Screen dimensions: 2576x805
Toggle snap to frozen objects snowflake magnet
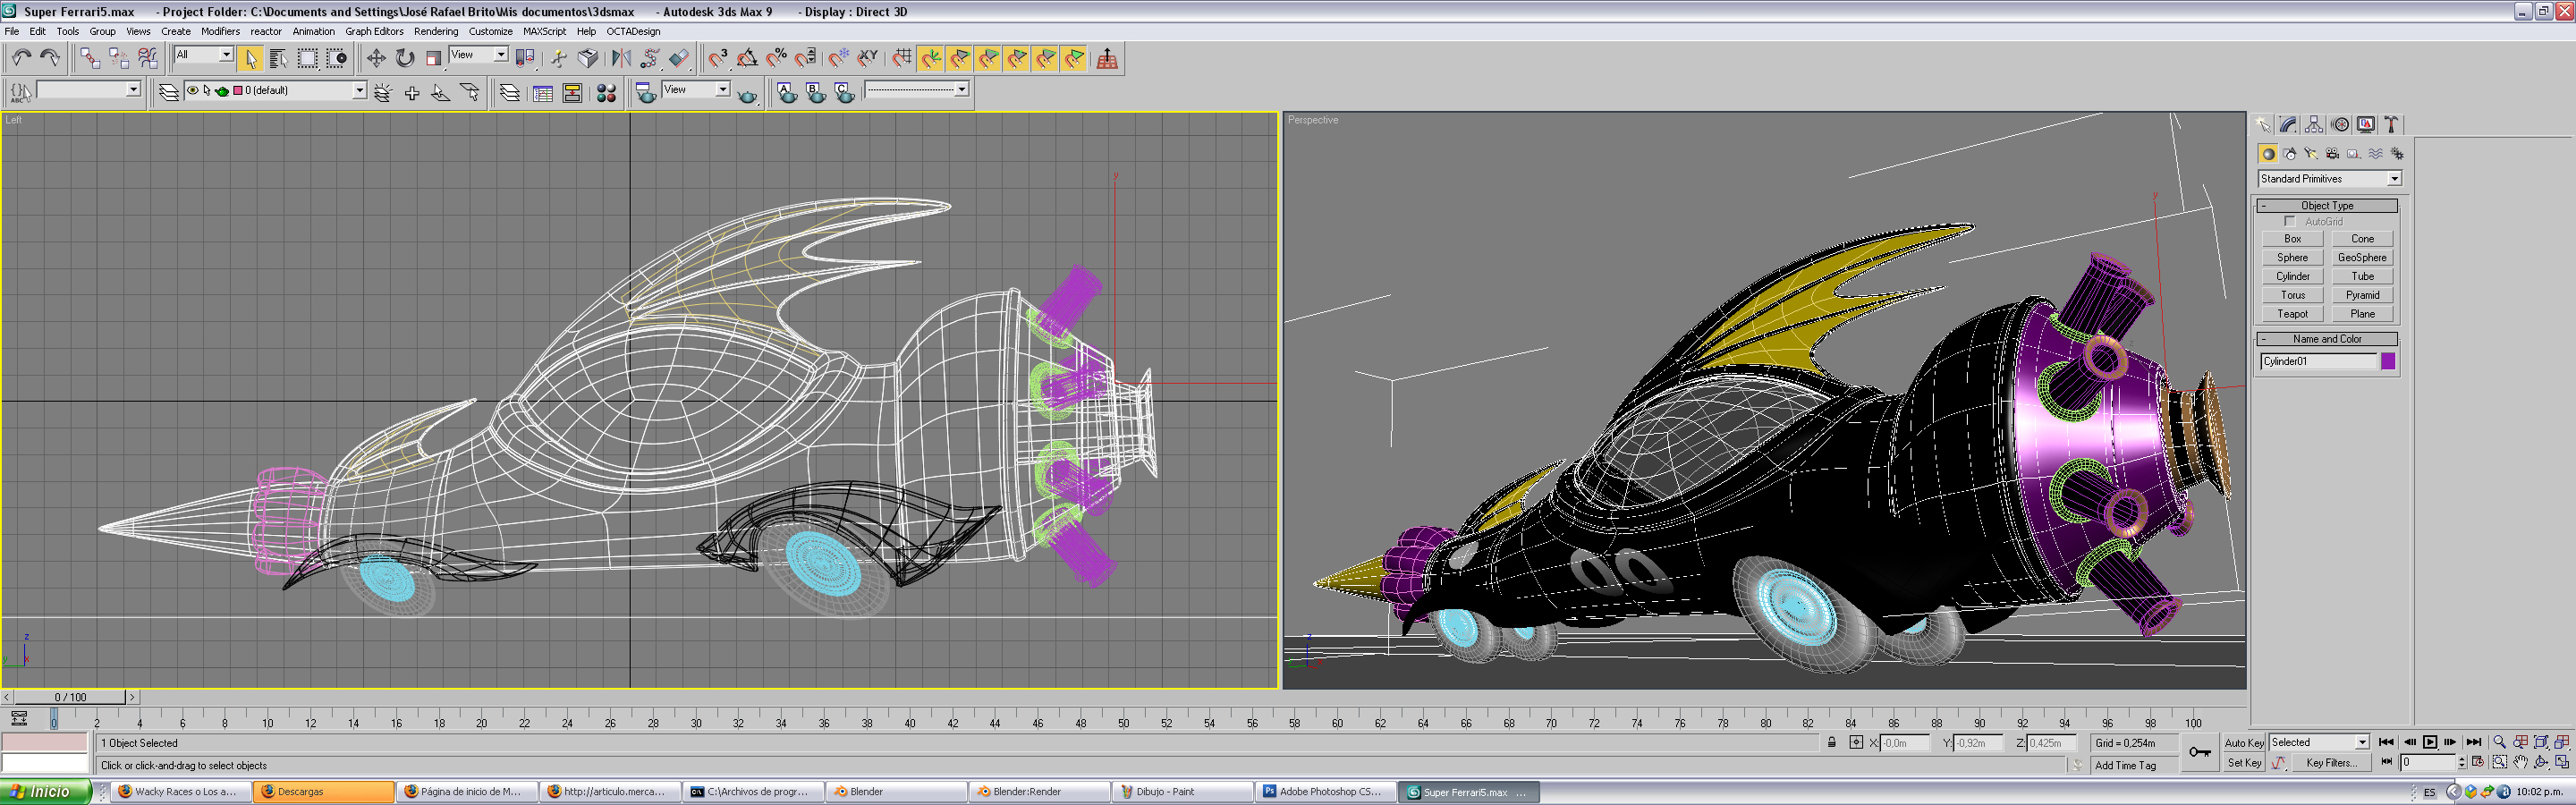click(x=839, y=59)
